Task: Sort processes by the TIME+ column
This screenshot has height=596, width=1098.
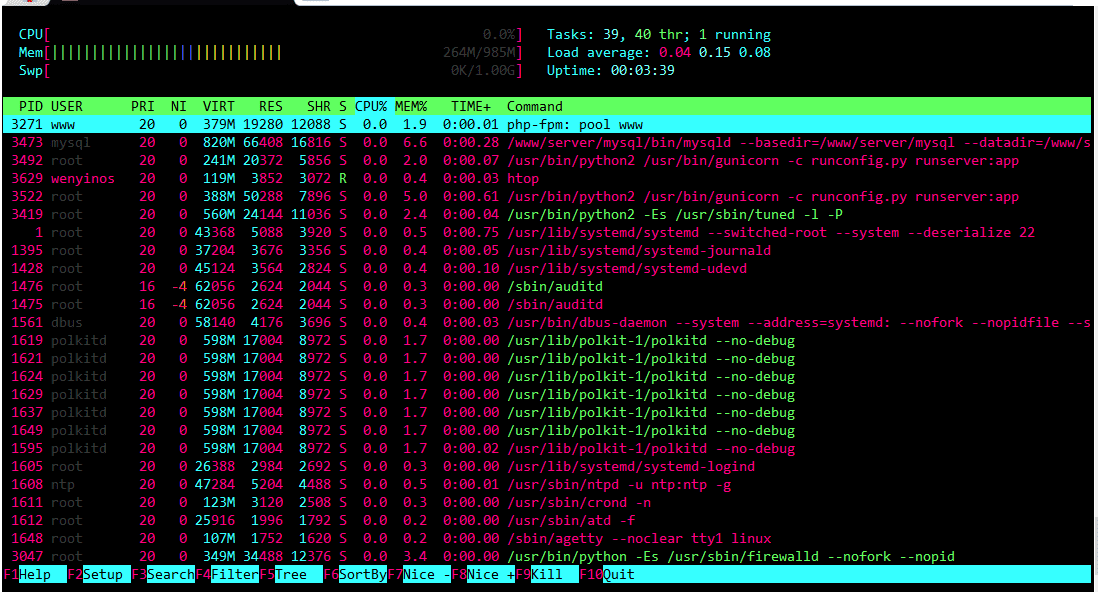Action: click(x=471, y=106)
